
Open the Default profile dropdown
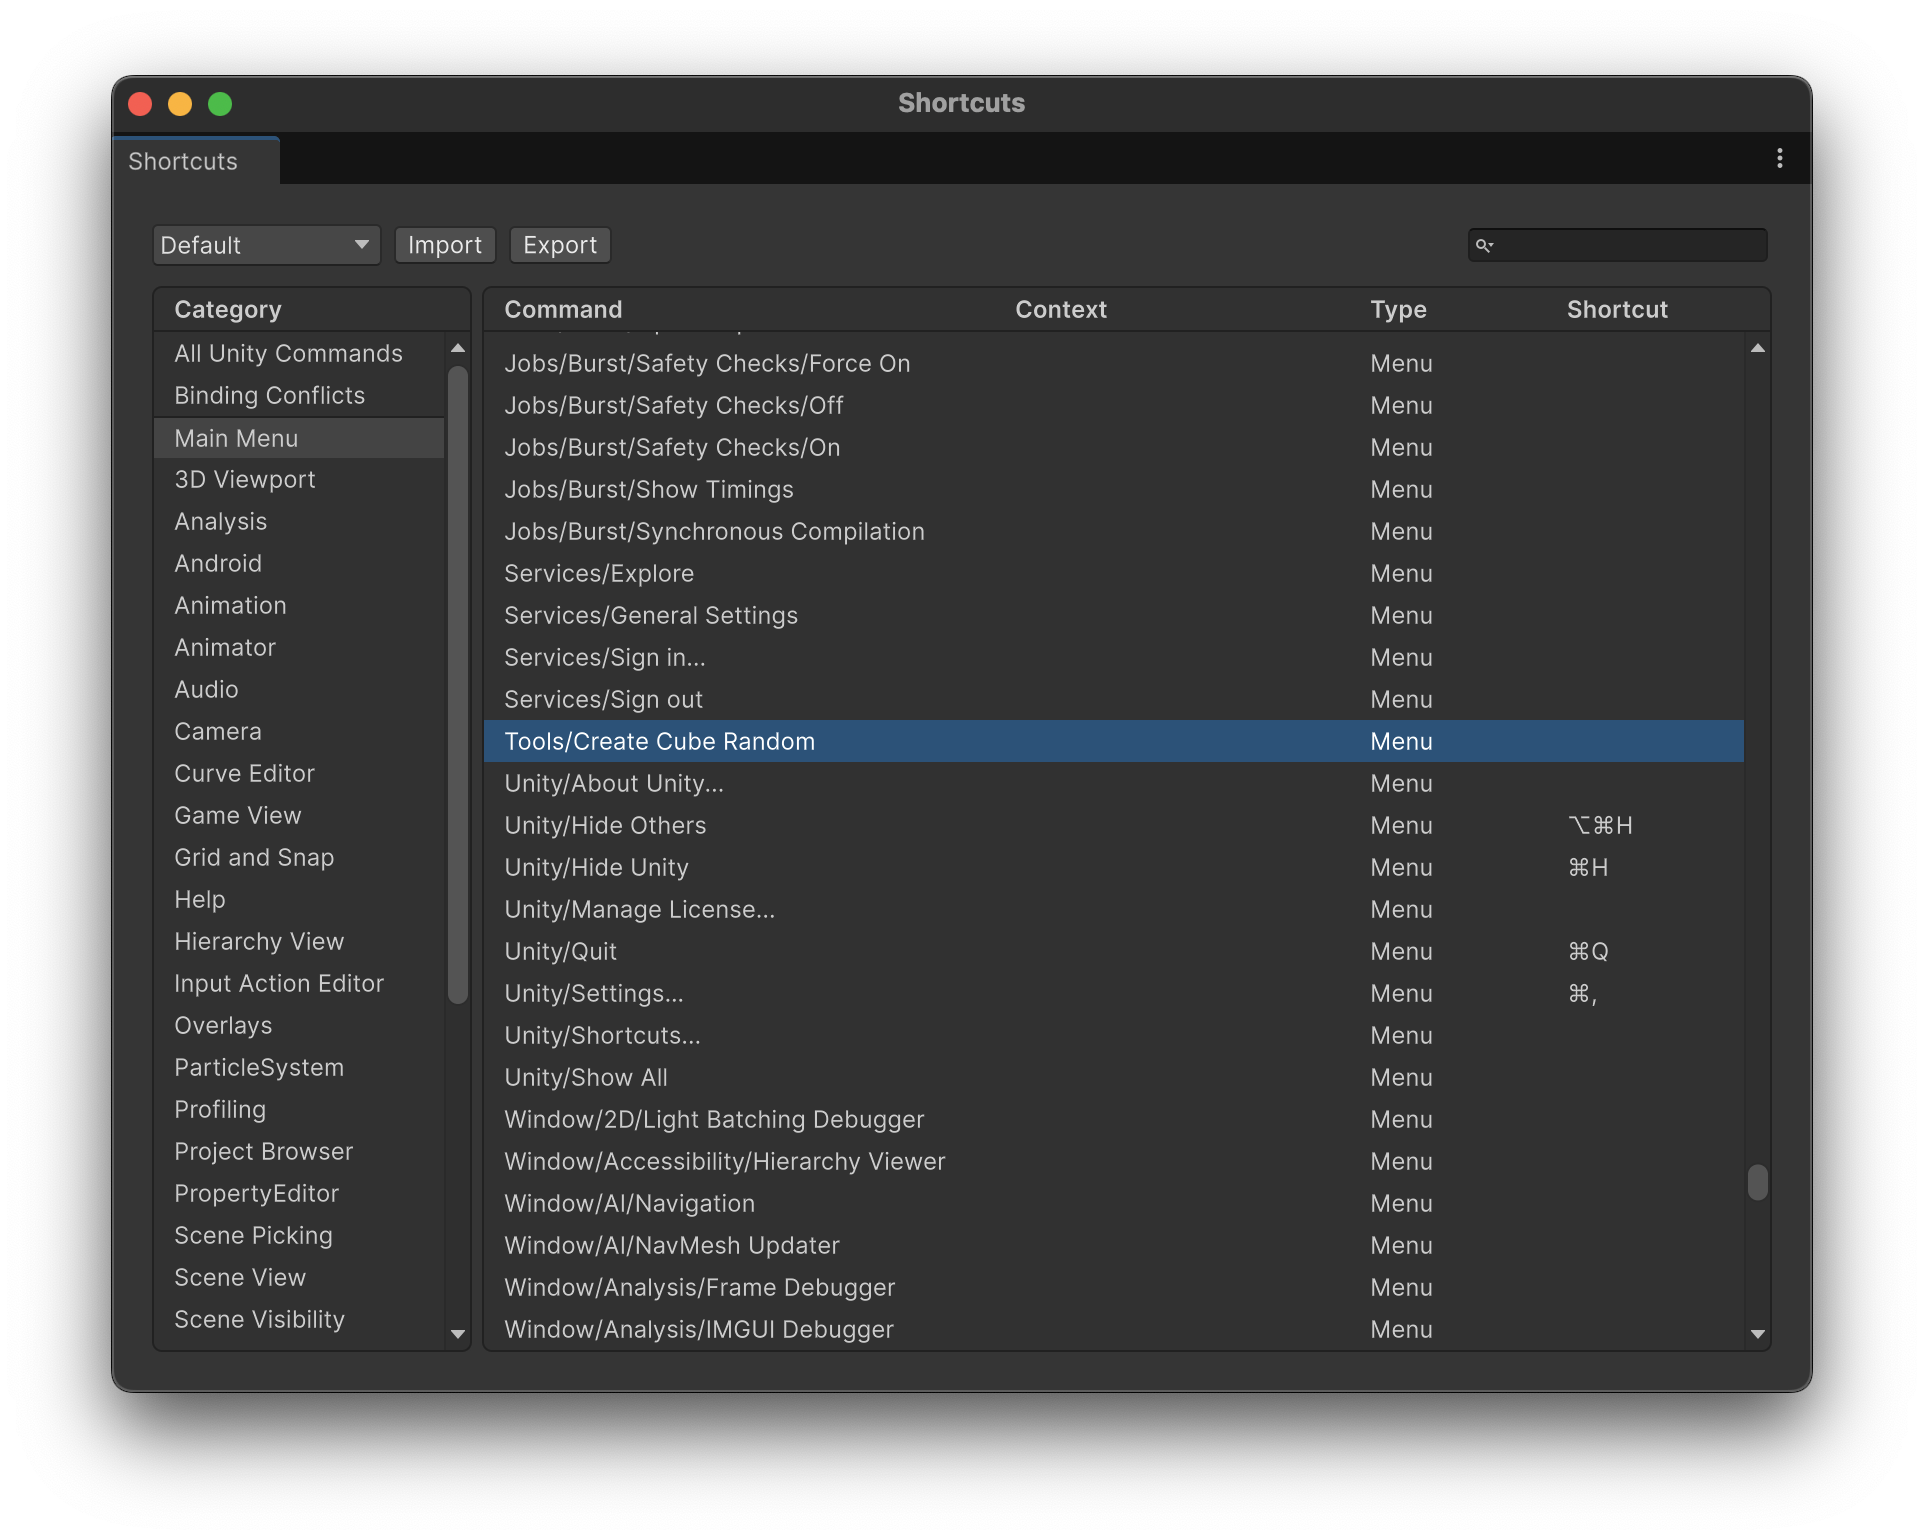tap(266, 246)
